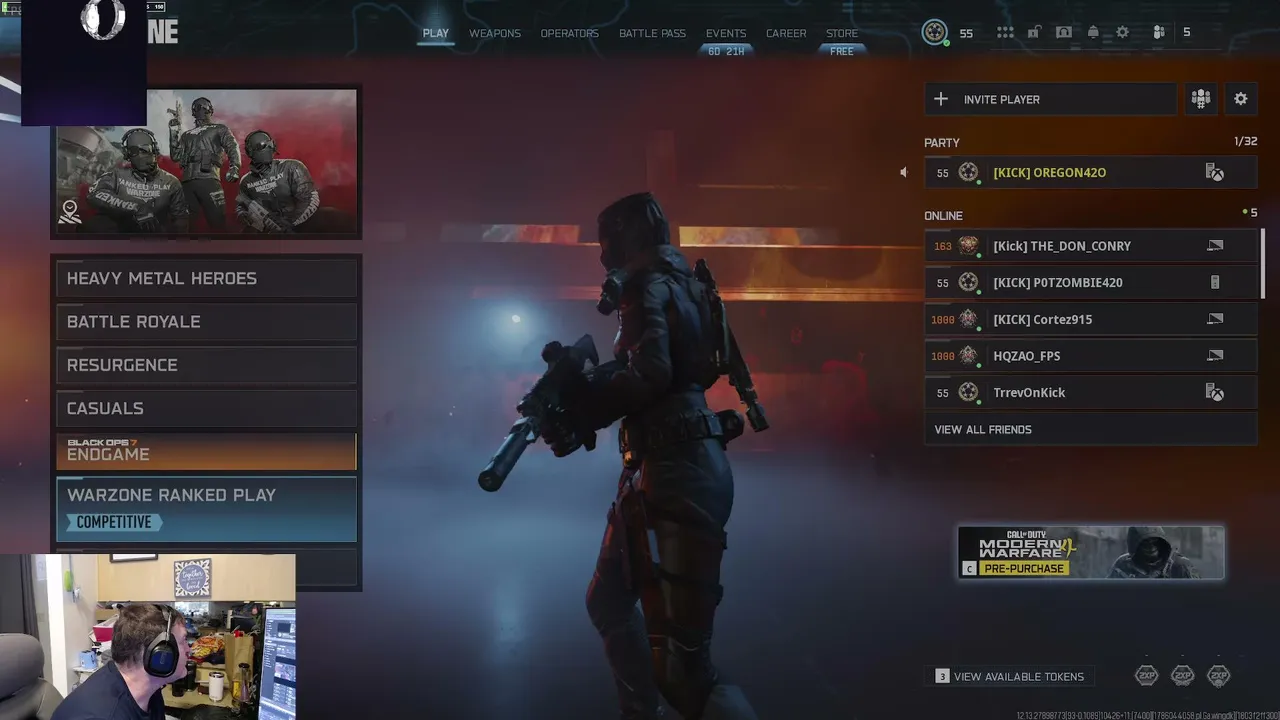Select Resurgence mode
The image size is (1280, 720).
pyautogui.click(x=206, y=365)
